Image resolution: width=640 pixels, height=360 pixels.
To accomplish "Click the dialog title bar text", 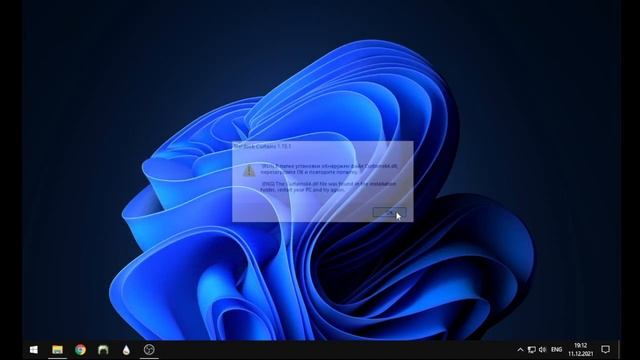I will pos(262,146).
